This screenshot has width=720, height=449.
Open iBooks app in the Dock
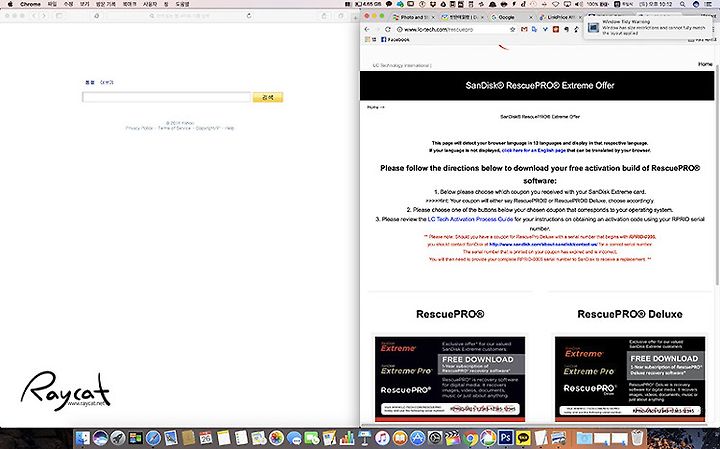pyautogui.click(x=400, y=438)
